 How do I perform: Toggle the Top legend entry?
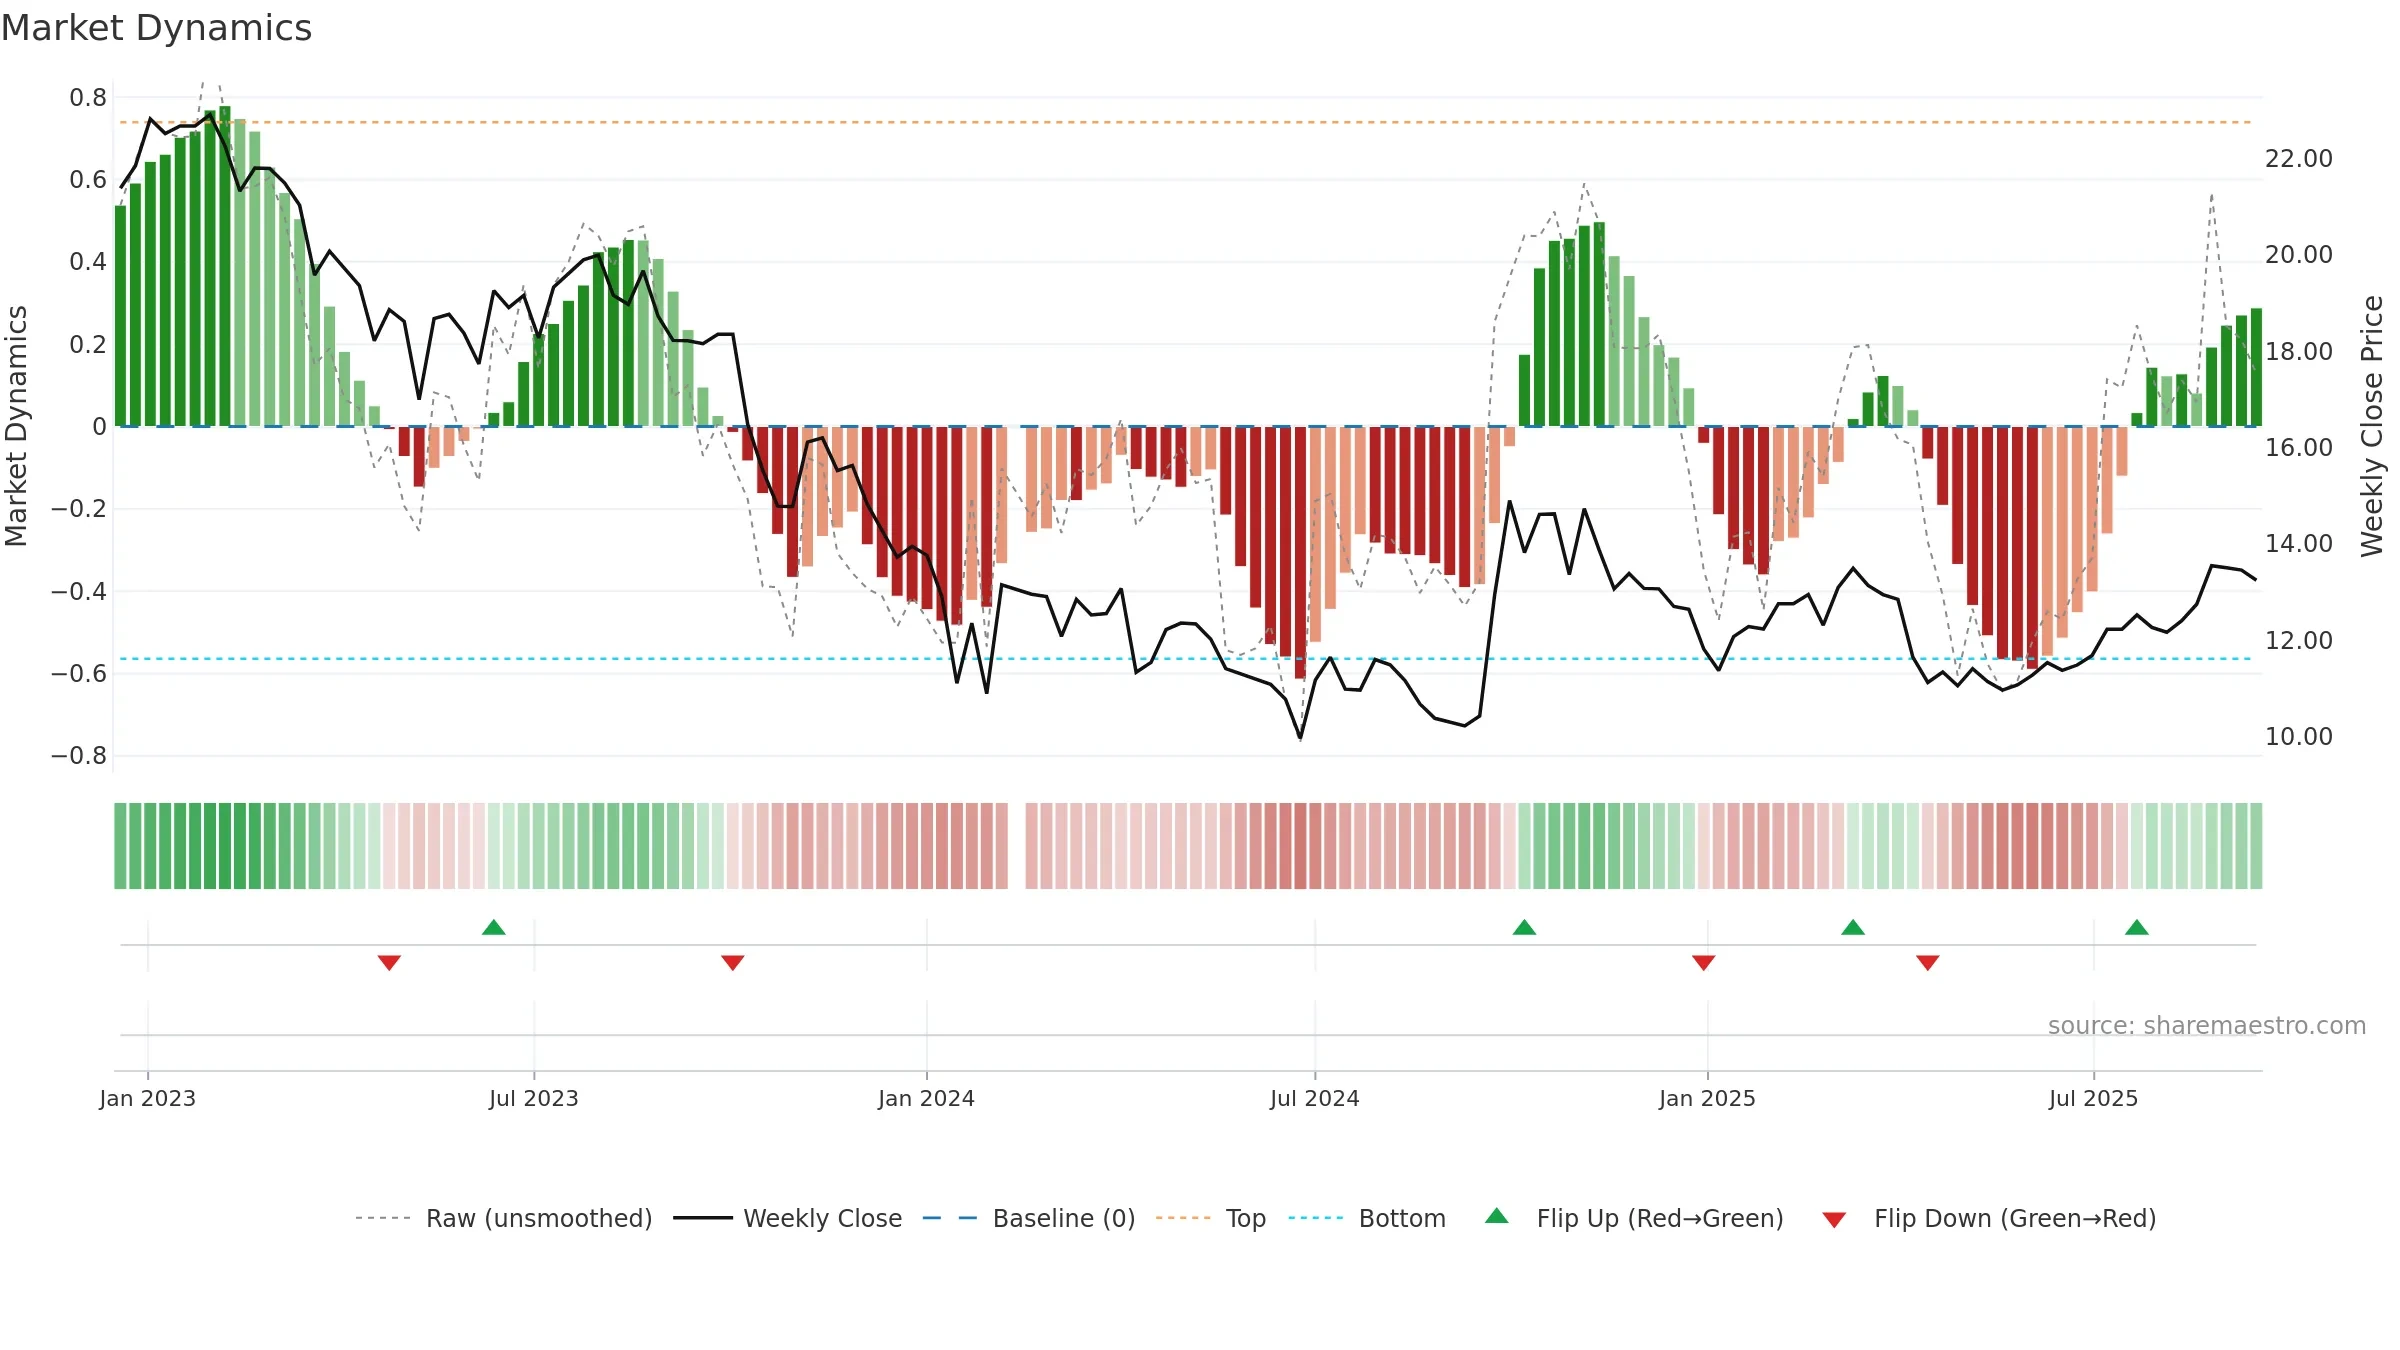point(1211,1218)
